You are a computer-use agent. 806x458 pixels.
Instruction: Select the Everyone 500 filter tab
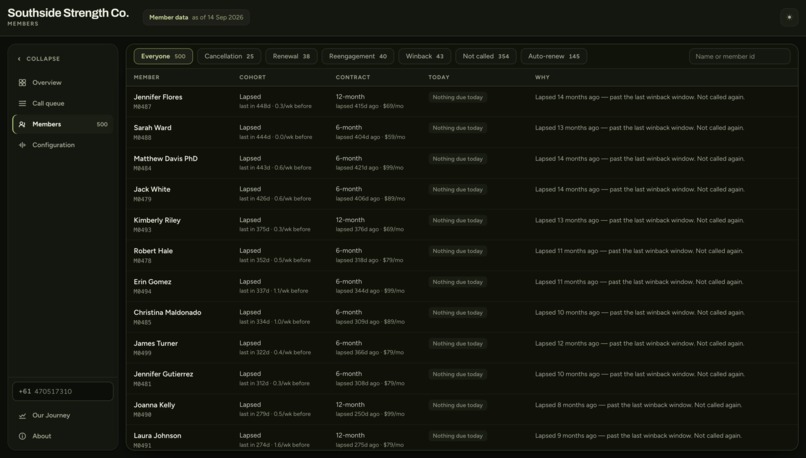(163, 57)
